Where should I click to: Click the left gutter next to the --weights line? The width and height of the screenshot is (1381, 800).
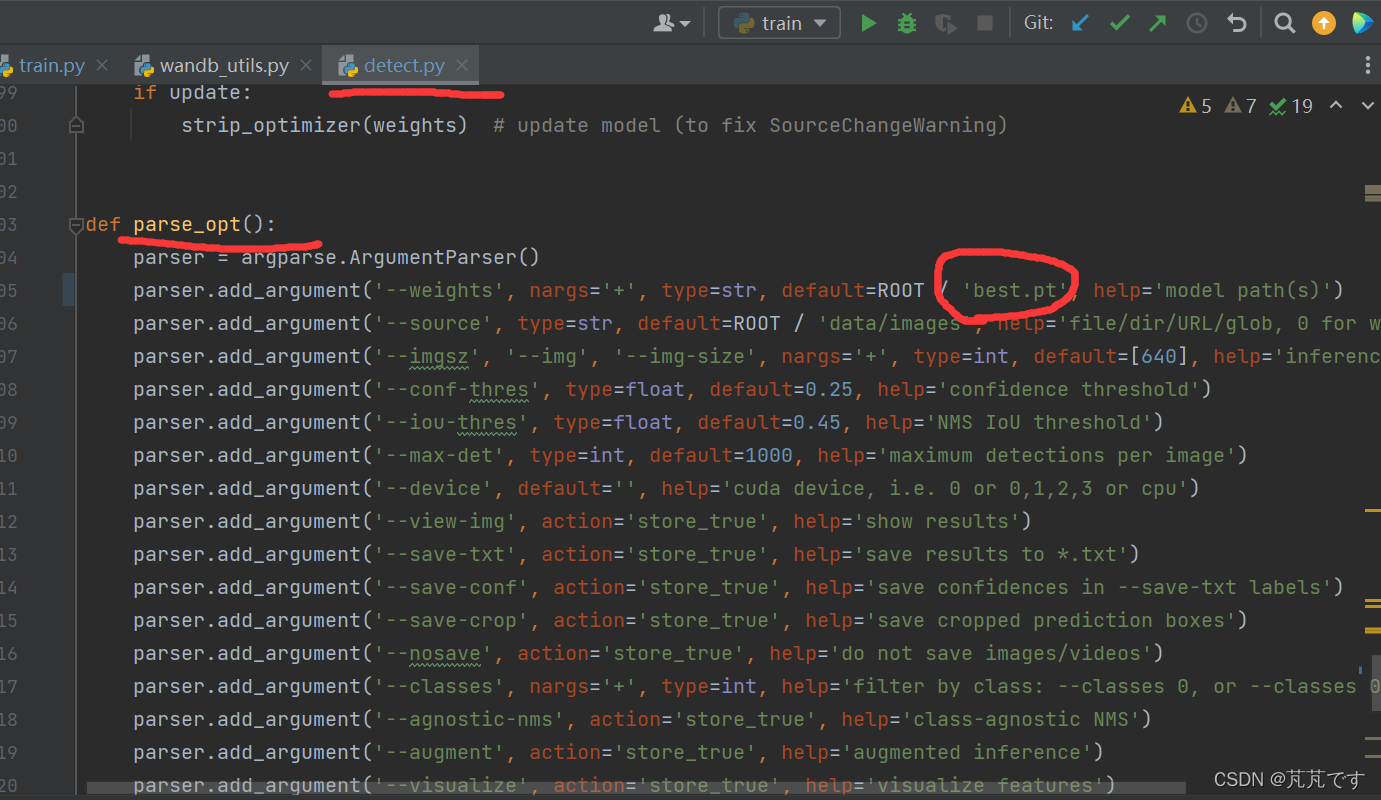[x=68, y=291]
